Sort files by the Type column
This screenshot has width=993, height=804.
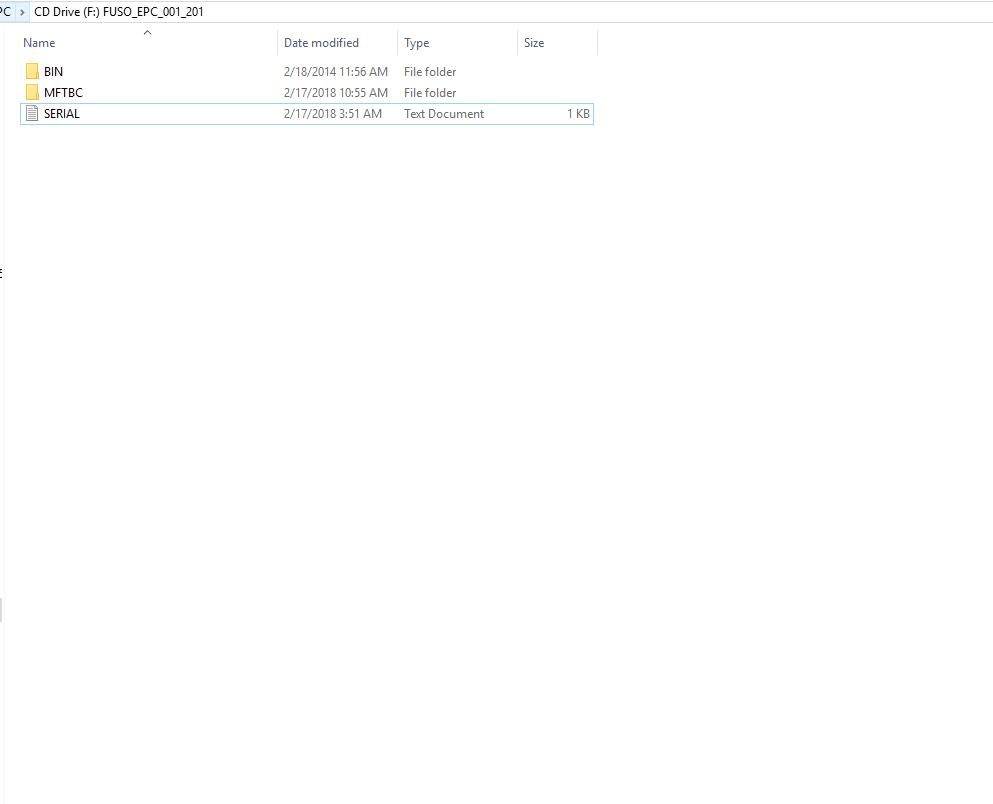[x=417, y=43]
